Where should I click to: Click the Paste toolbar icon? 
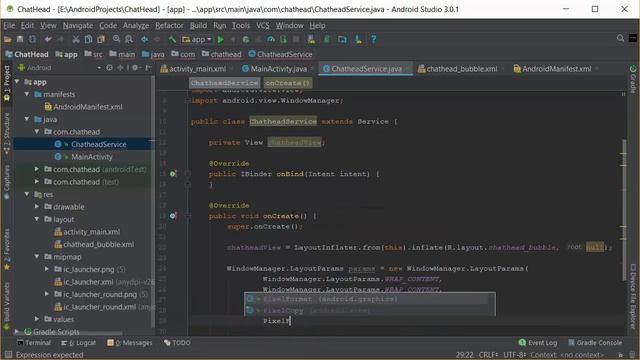[x=101, y=40]
